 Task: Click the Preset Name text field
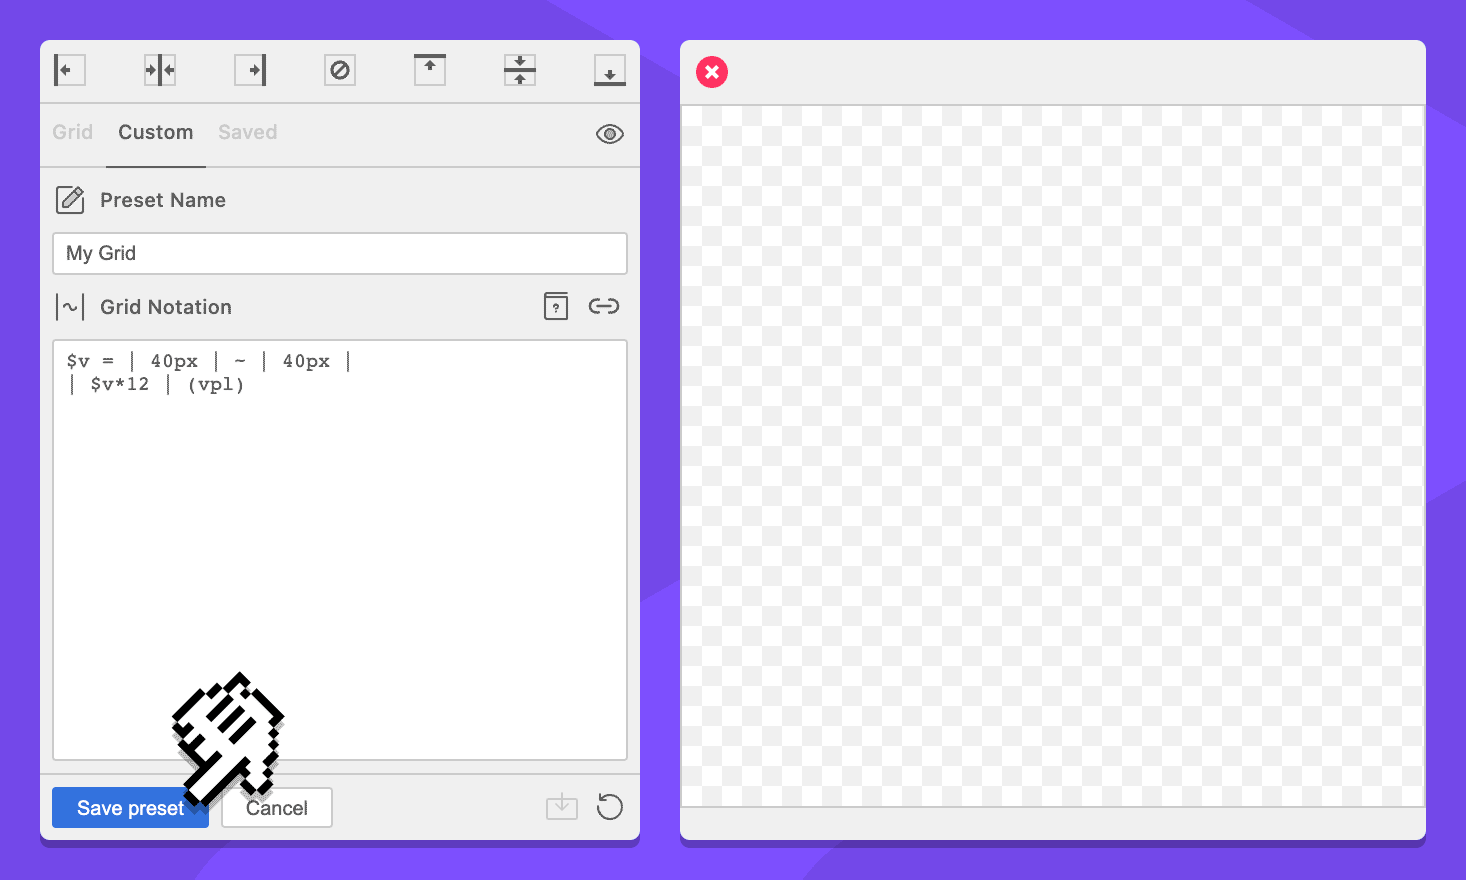340,254
